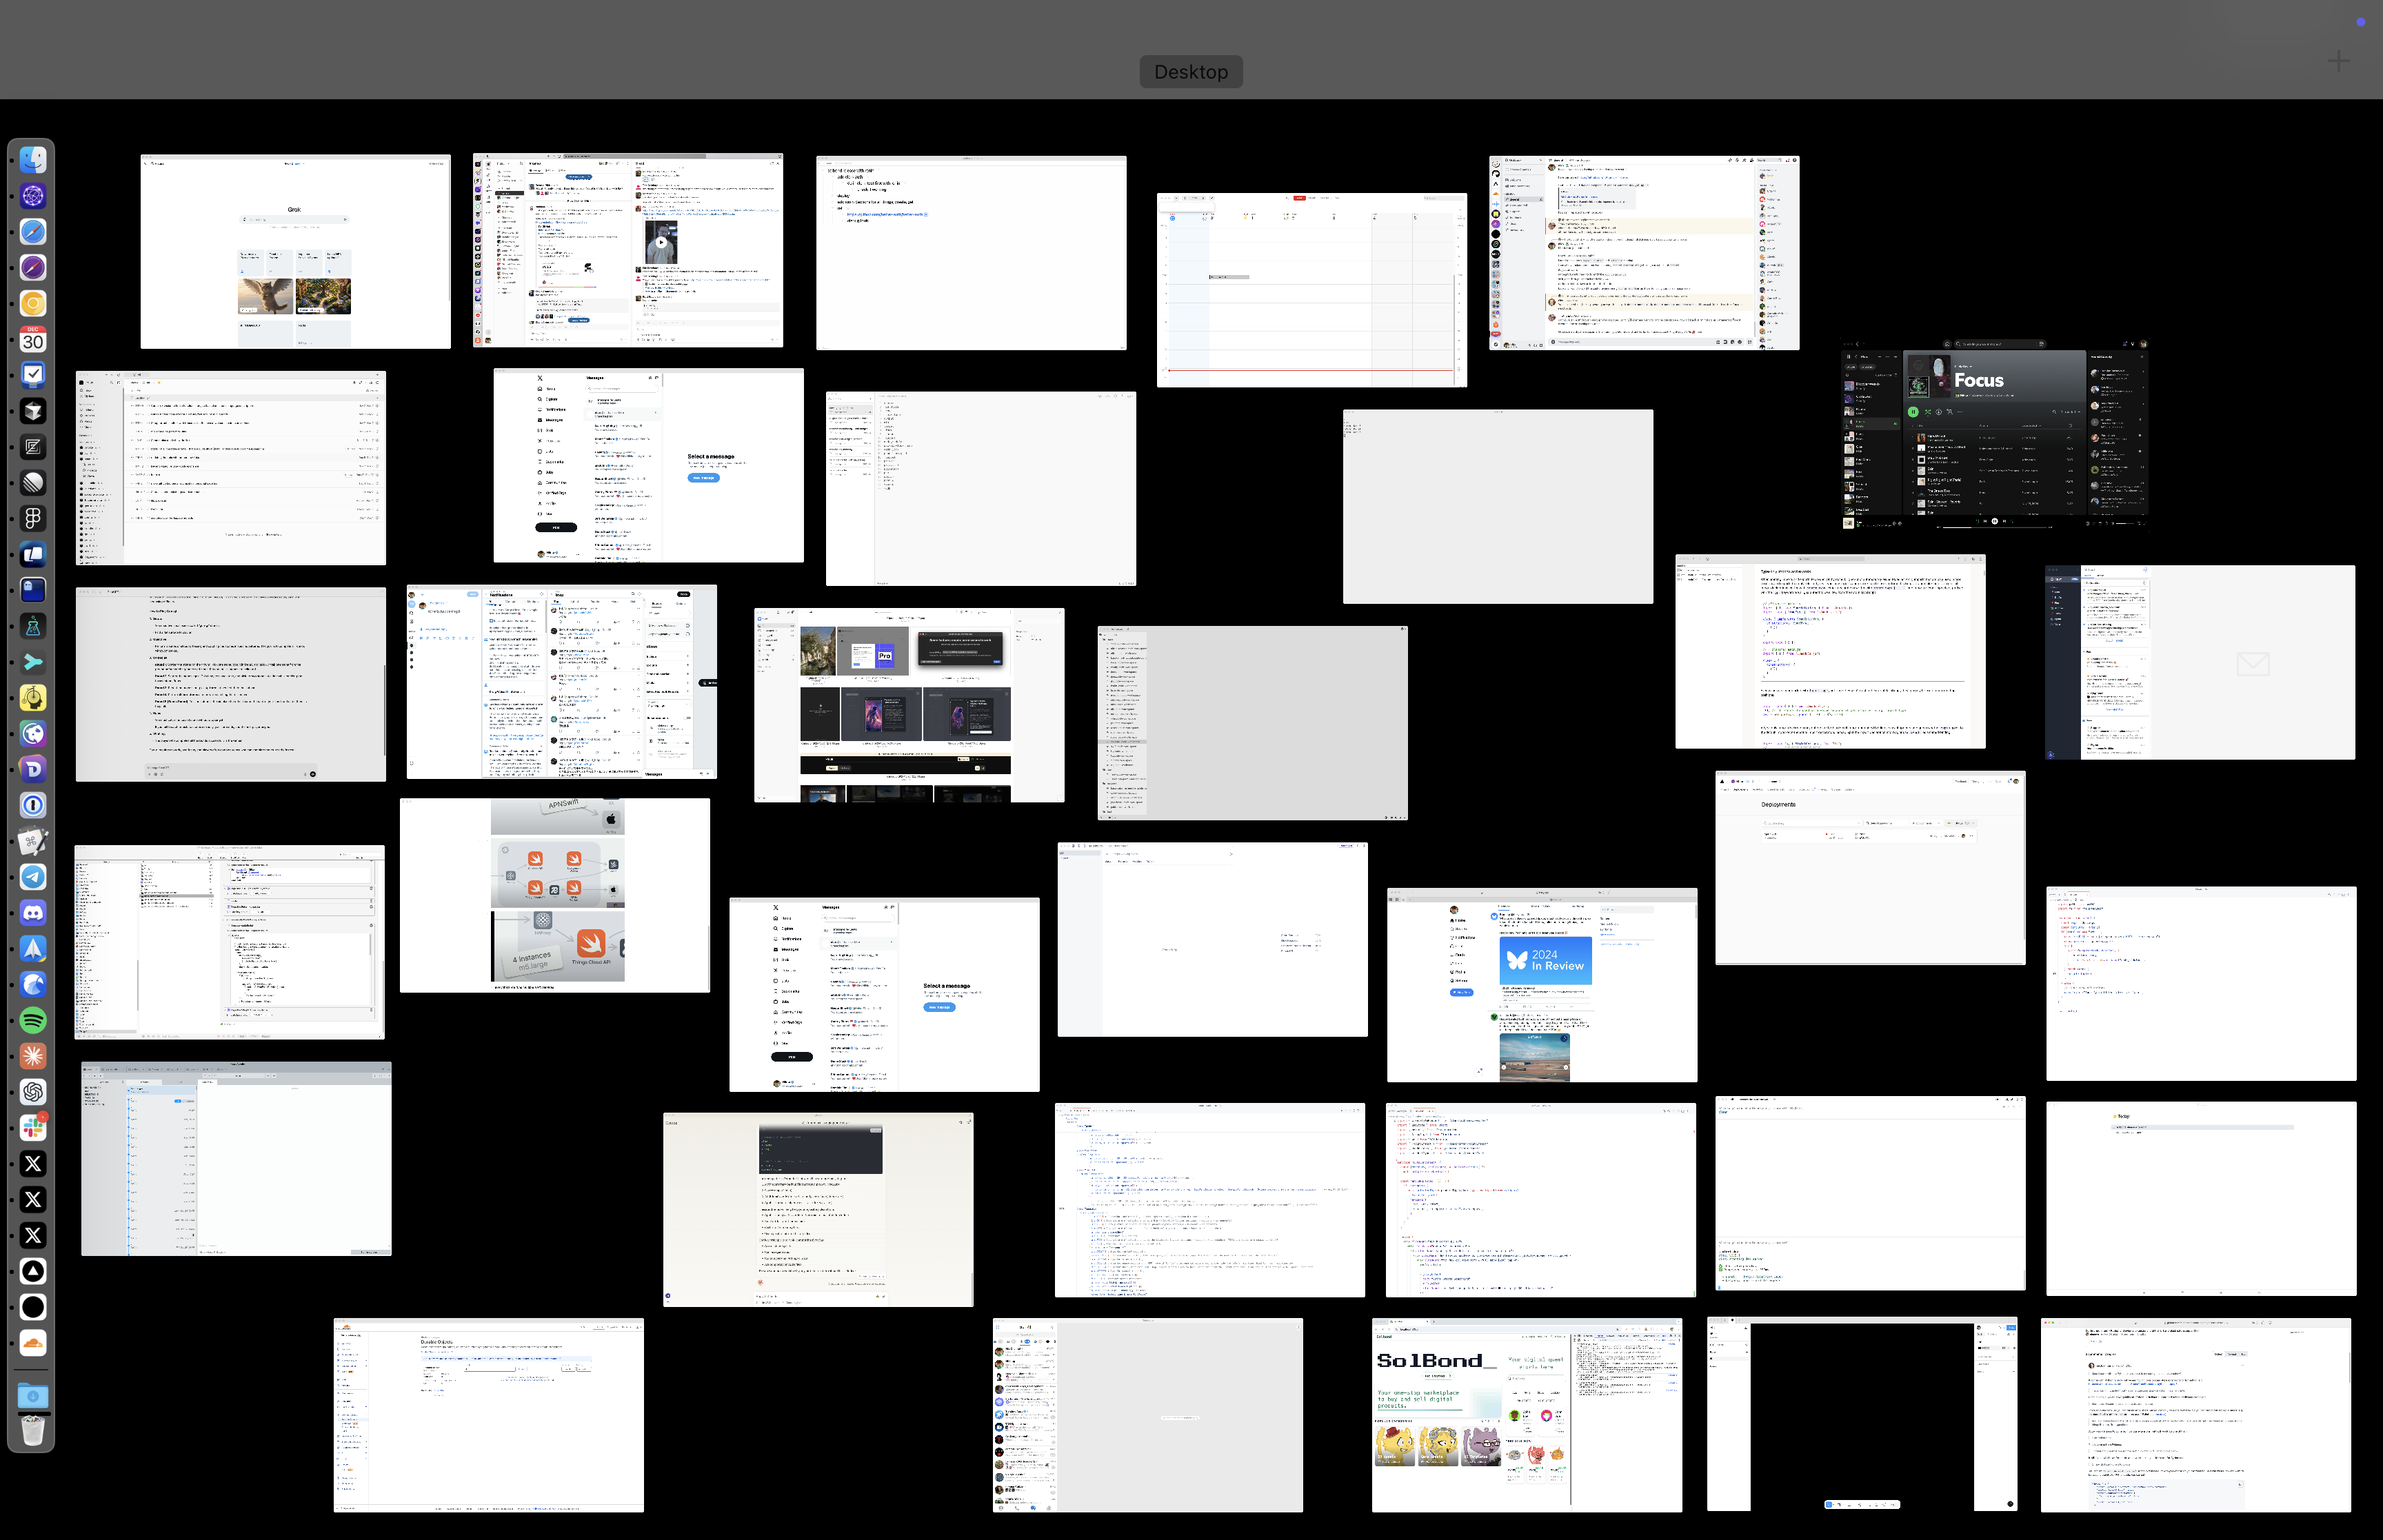This screenshot has height=1540, width=2383.
Task: Select the Grok window thumbnail
Action: (x=295, y=251)
